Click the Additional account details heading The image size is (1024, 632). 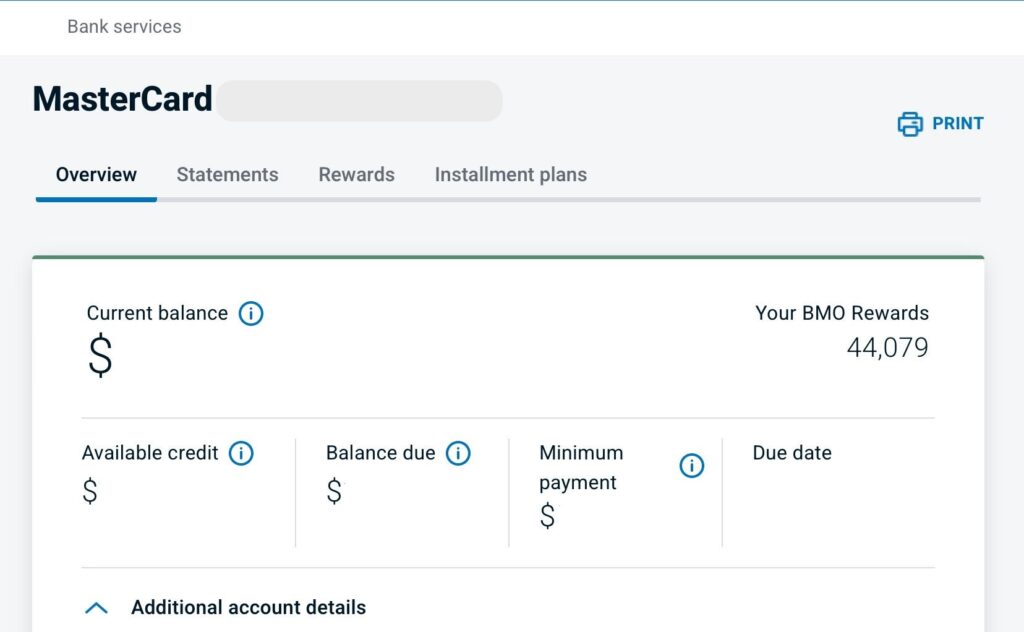248,607
